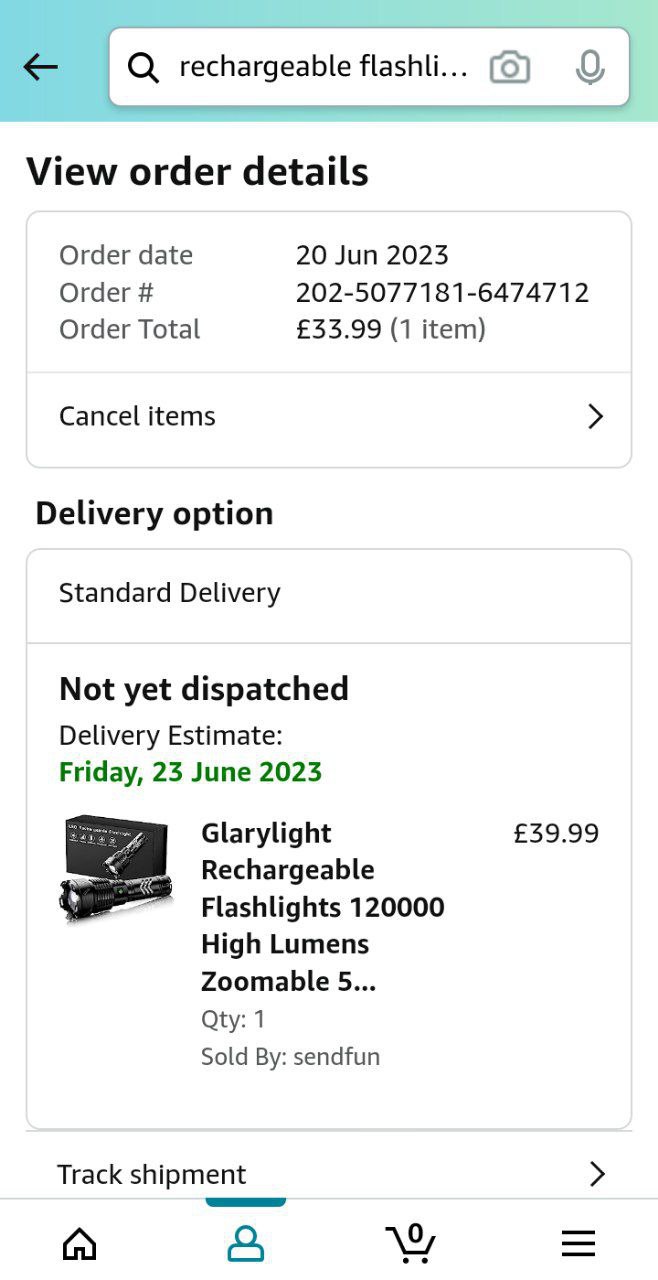
Task: Select the Cancel items option
Action: point(138,416)
